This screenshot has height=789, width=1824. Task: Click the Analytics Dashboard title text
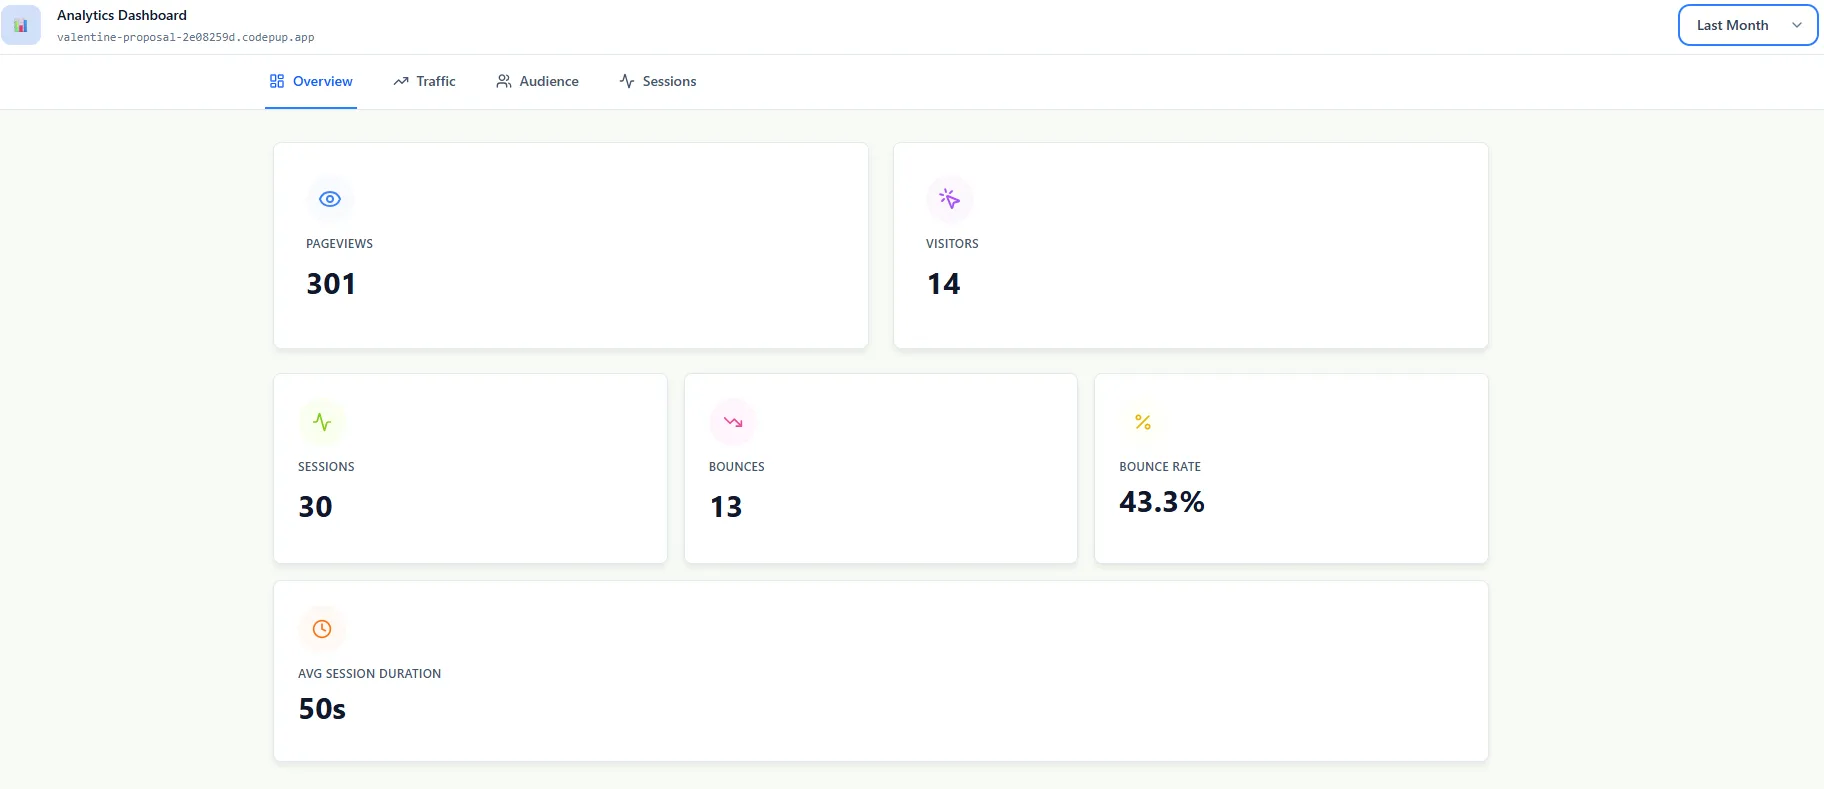click(x=122, y=15)
